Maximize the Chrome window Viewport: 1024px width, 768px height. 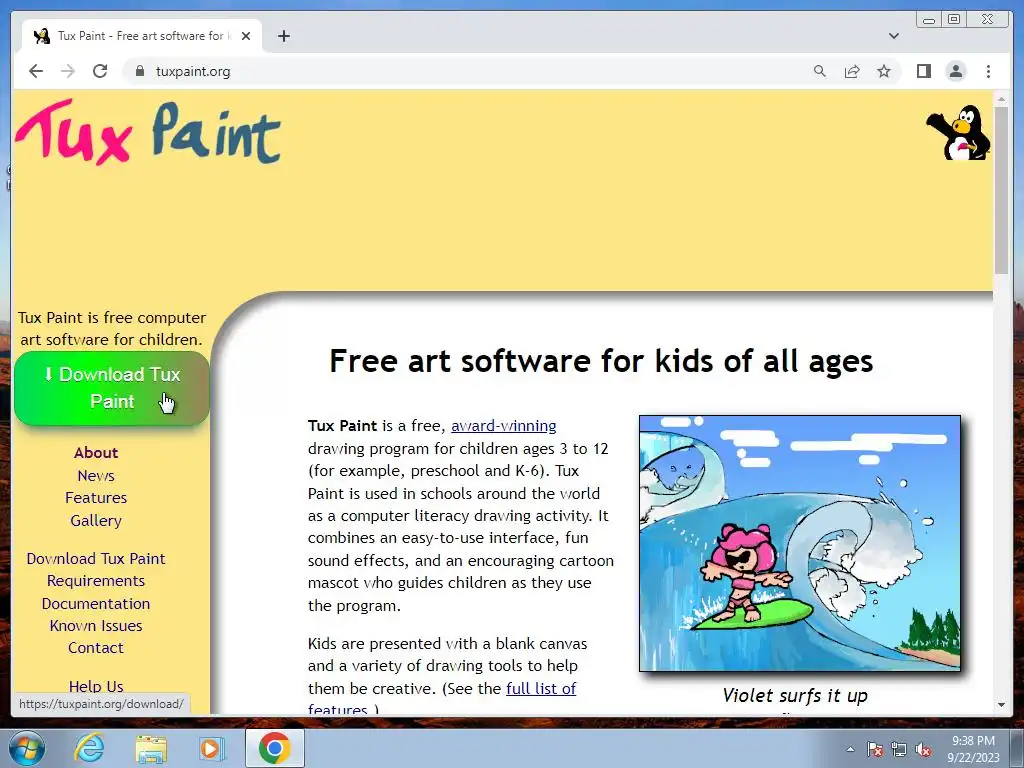point(953,20)
